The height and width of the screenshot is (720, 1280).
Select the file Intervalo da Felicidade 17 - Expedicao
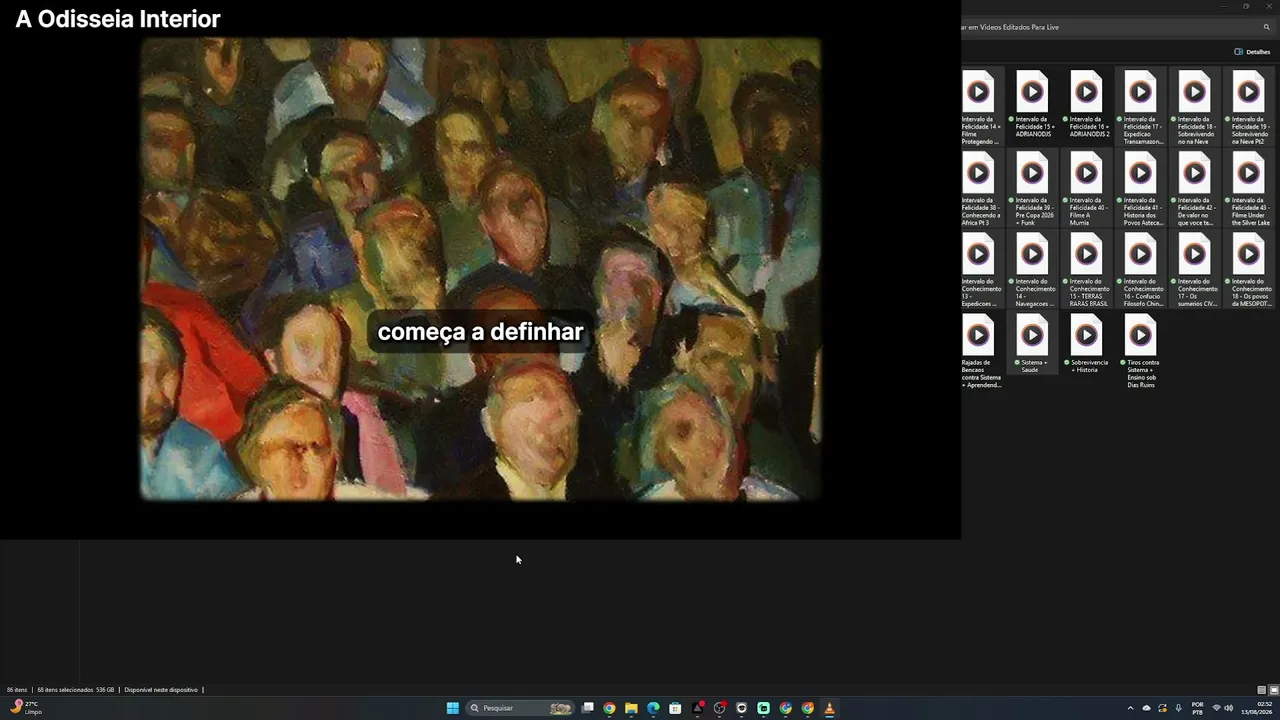pos(1141,108)
